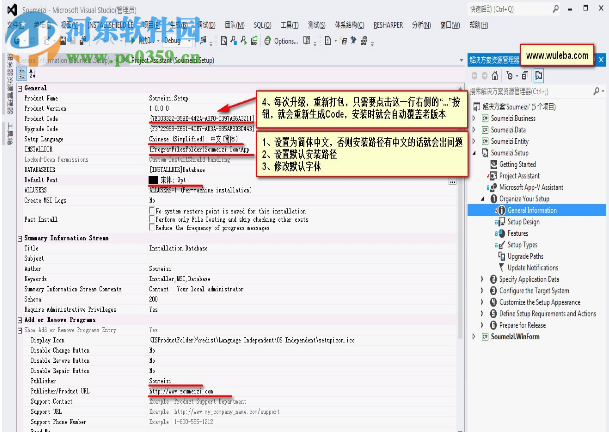Expand Customize the Setup Appearance
The image size is (609, 432).
tap(482, 302)
